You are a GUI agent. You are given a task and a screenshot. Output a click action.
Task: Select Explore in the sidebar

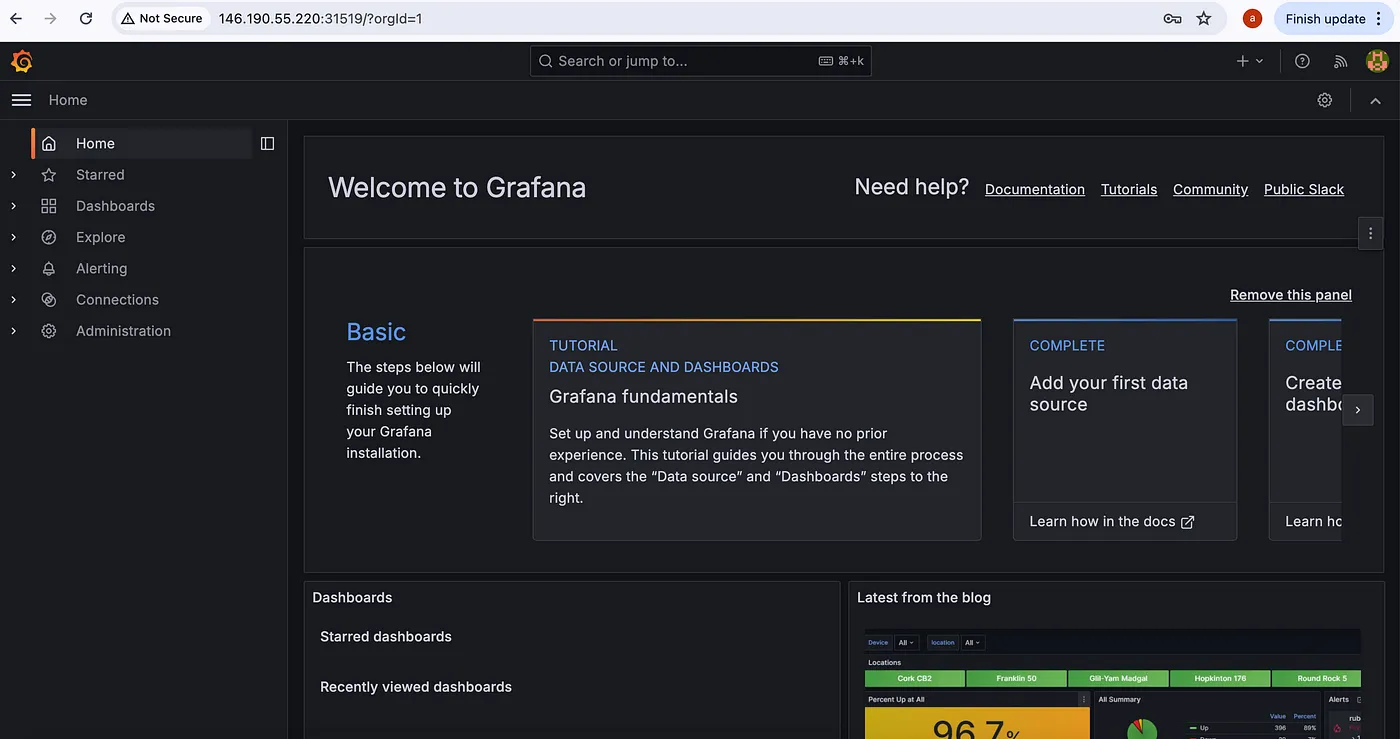100,237
